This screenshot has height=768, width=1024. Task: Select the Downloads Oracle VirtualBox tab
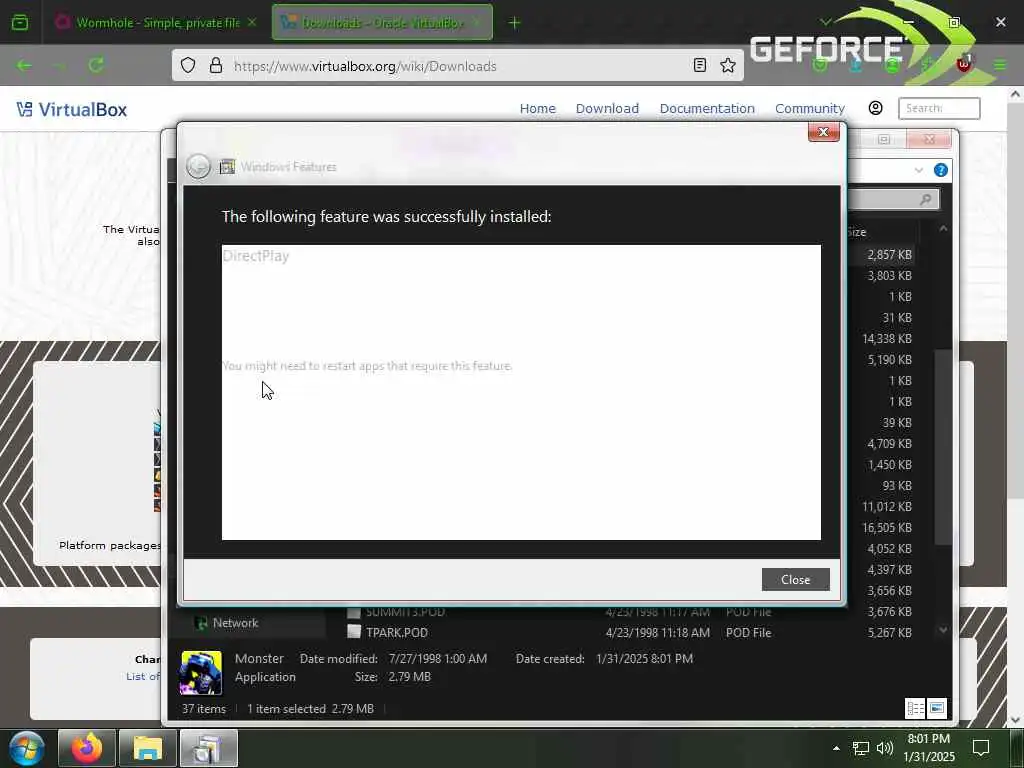[x=382, y=22]
